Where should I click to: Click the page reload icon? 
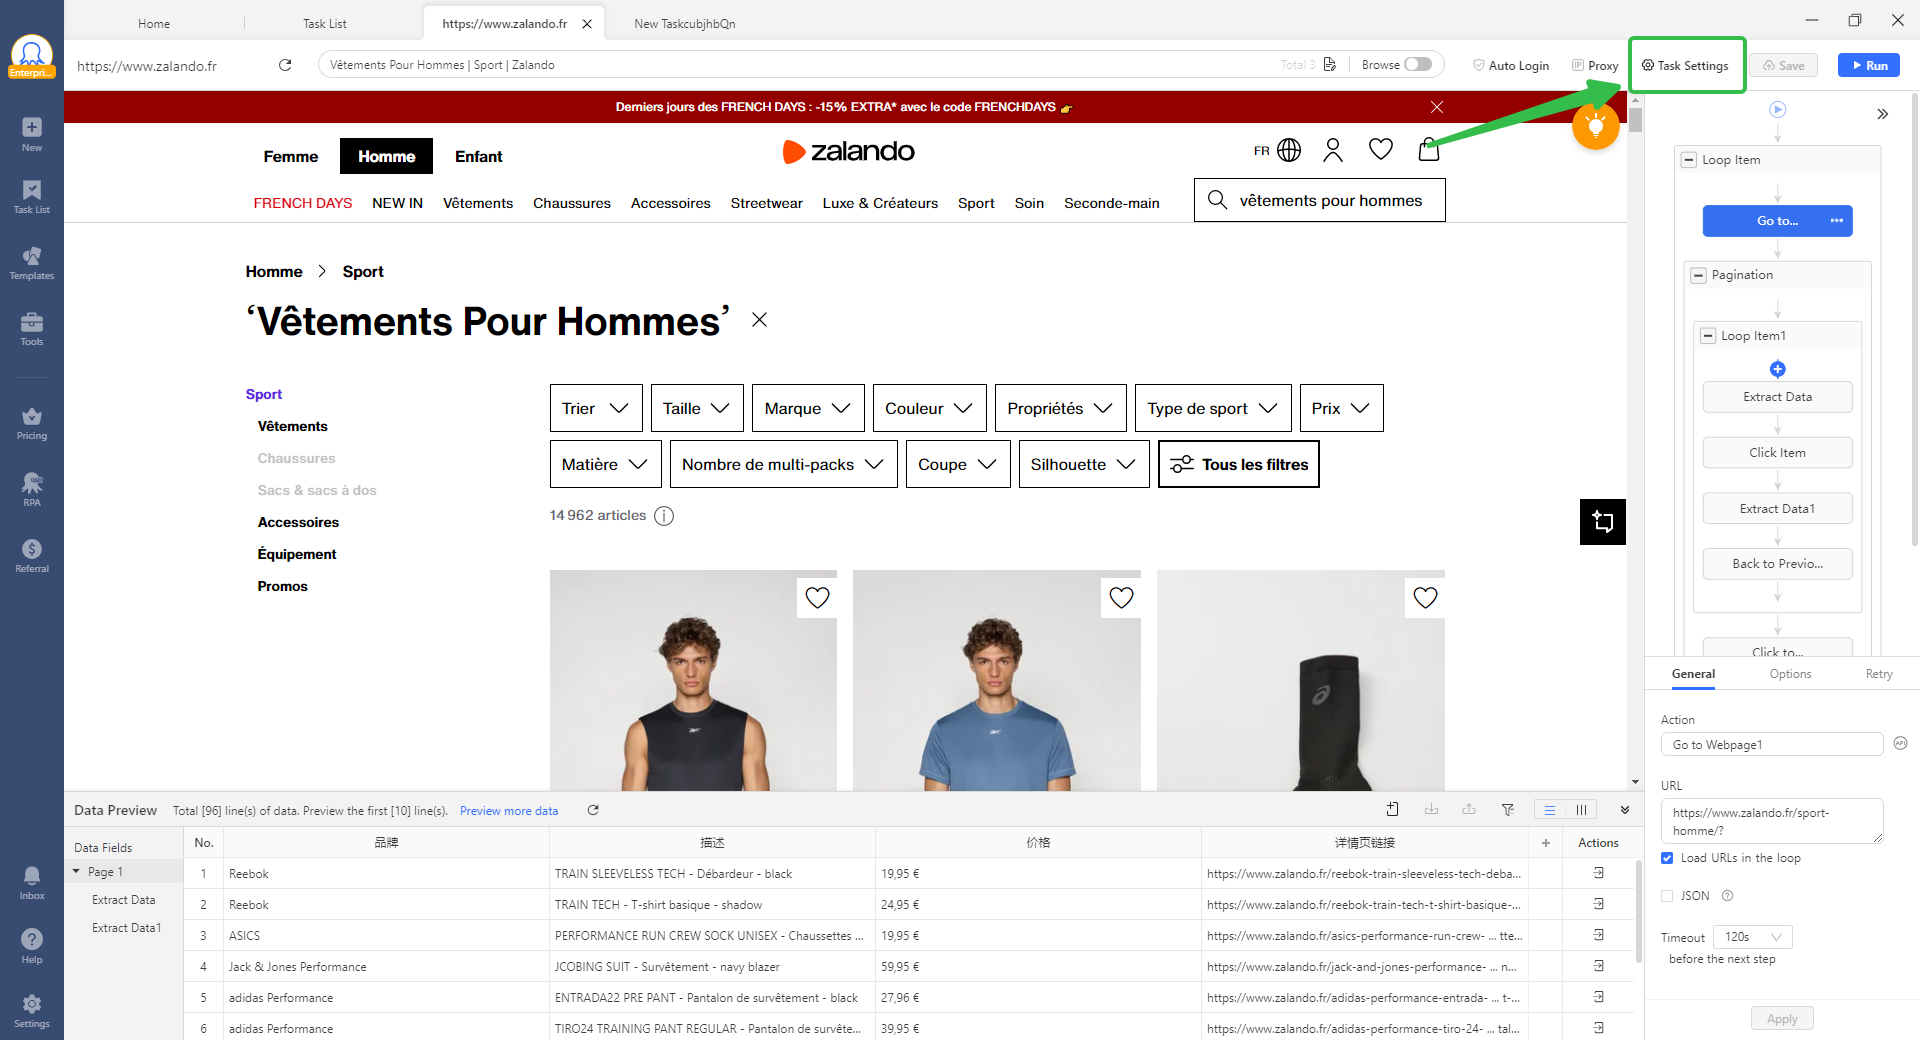pos(285,65)
